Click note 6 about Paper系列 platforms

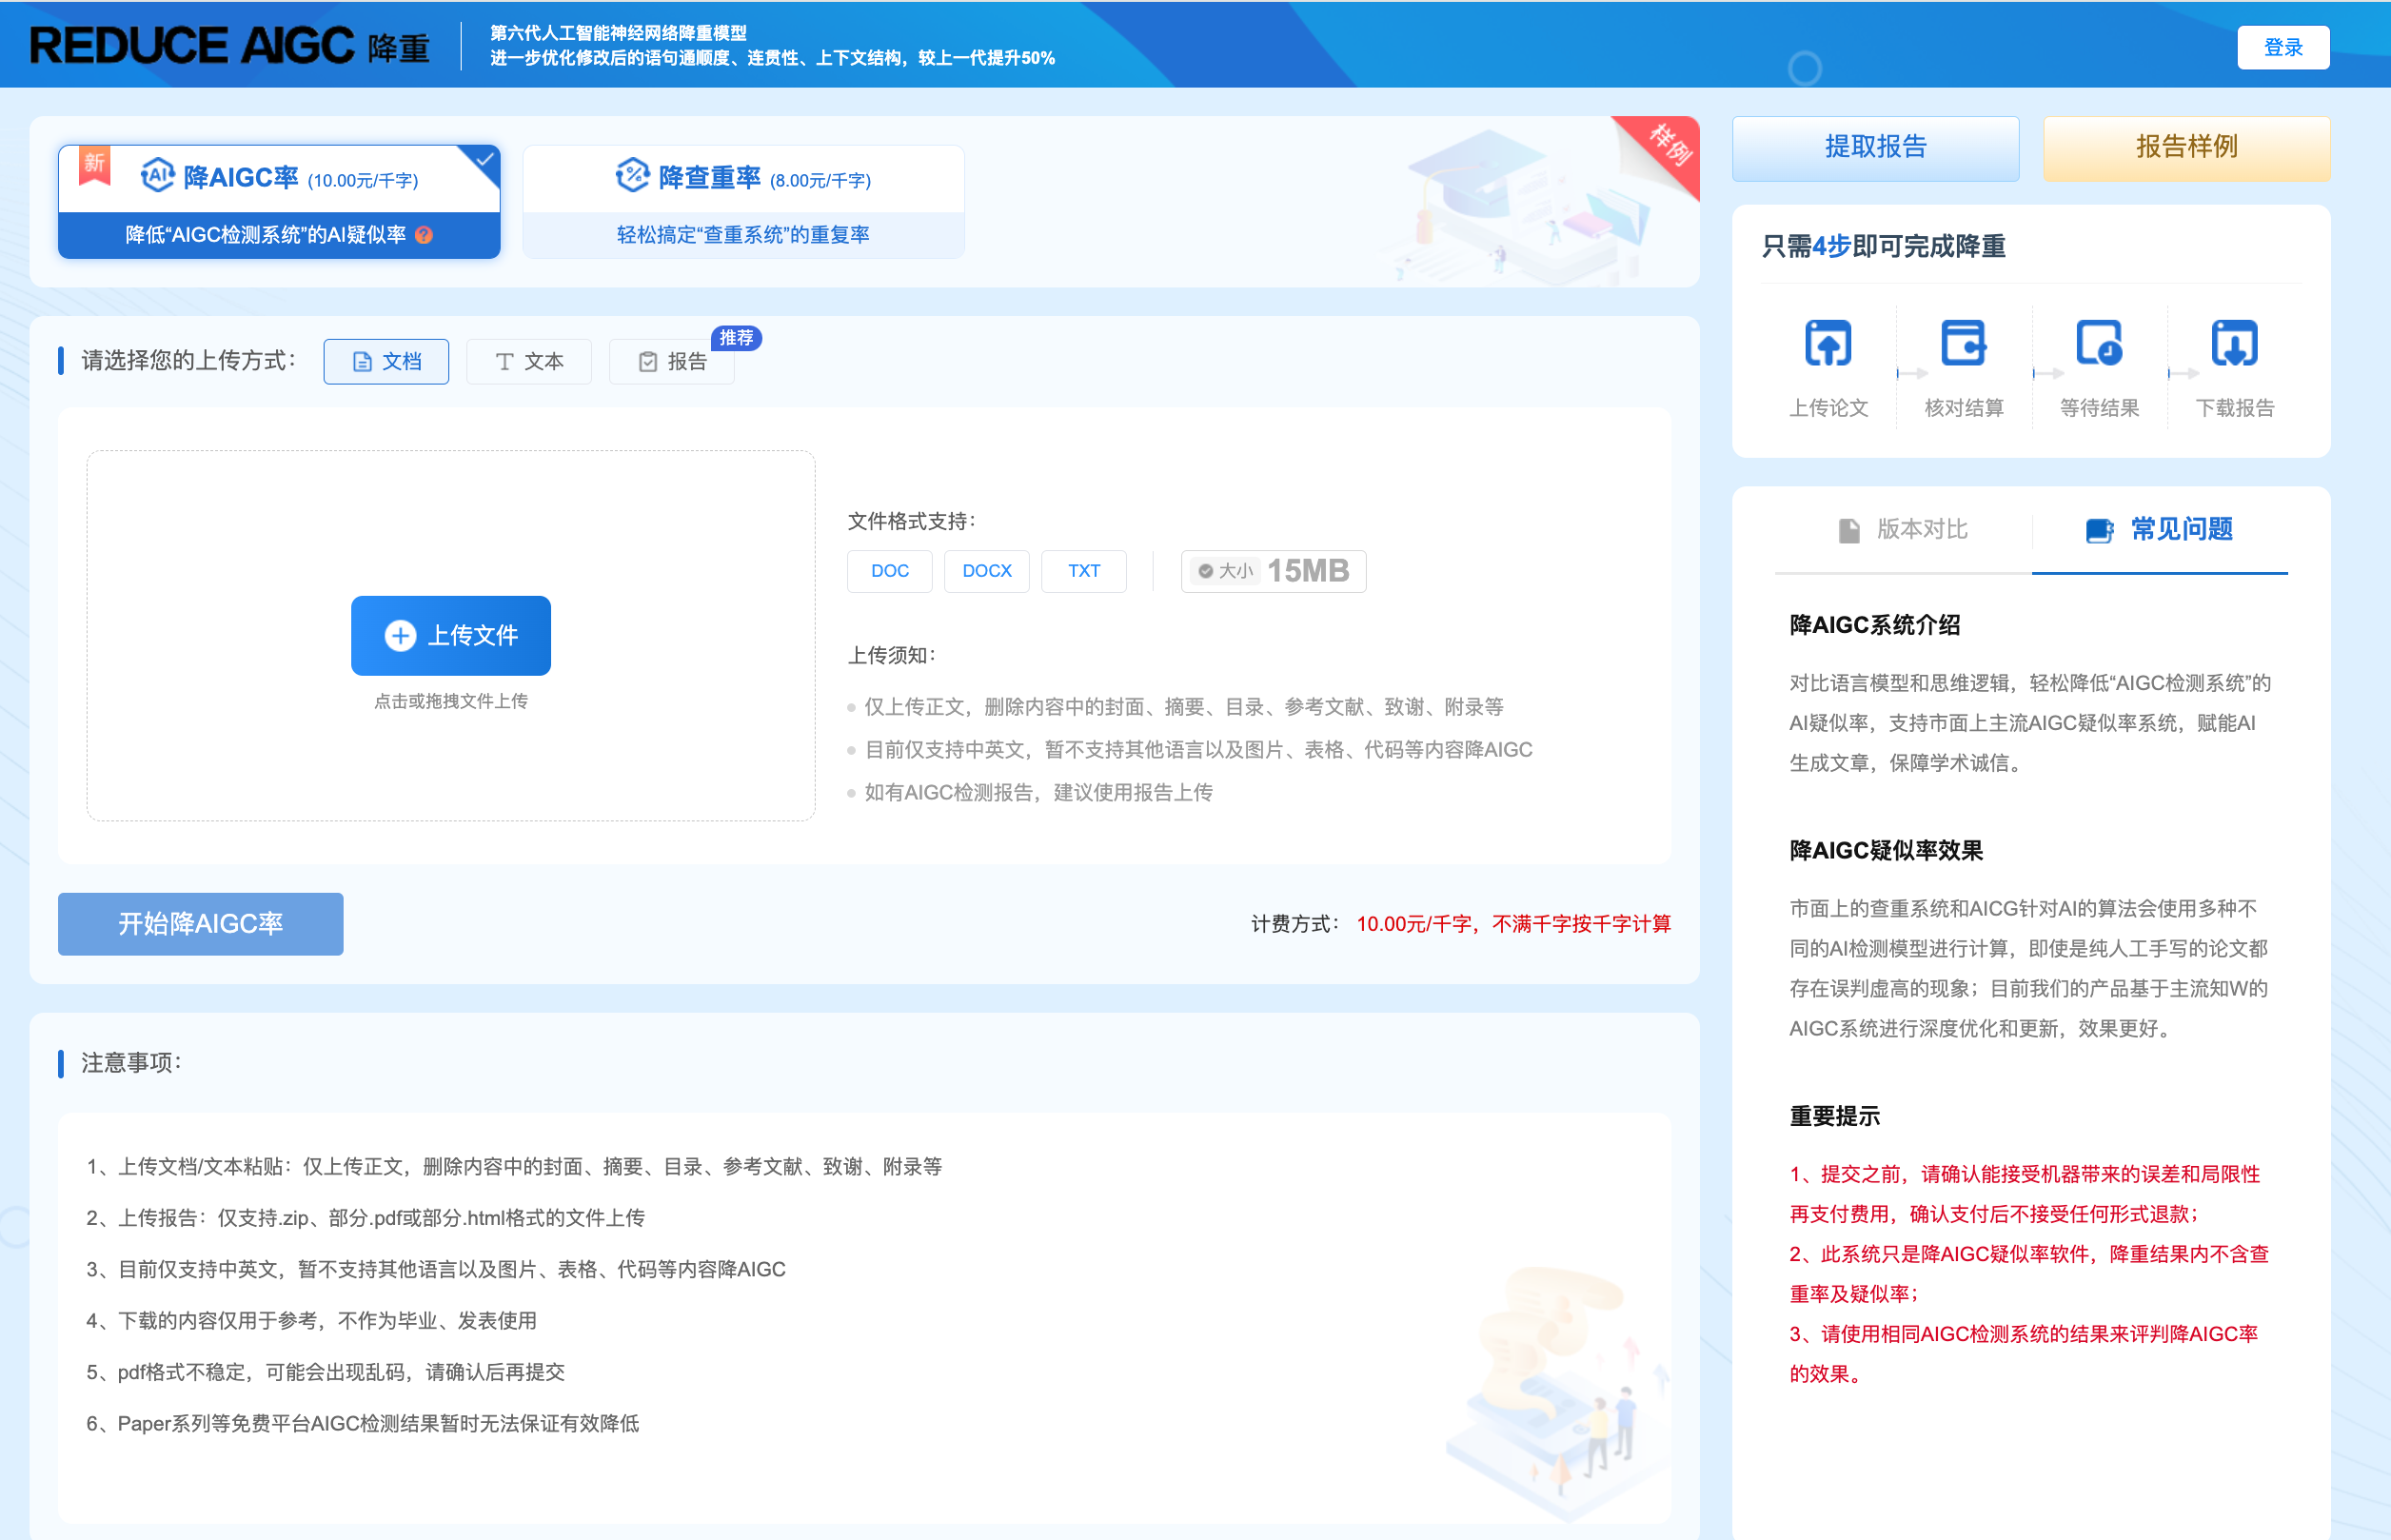pyautogui.click(x=362, y=1423)
